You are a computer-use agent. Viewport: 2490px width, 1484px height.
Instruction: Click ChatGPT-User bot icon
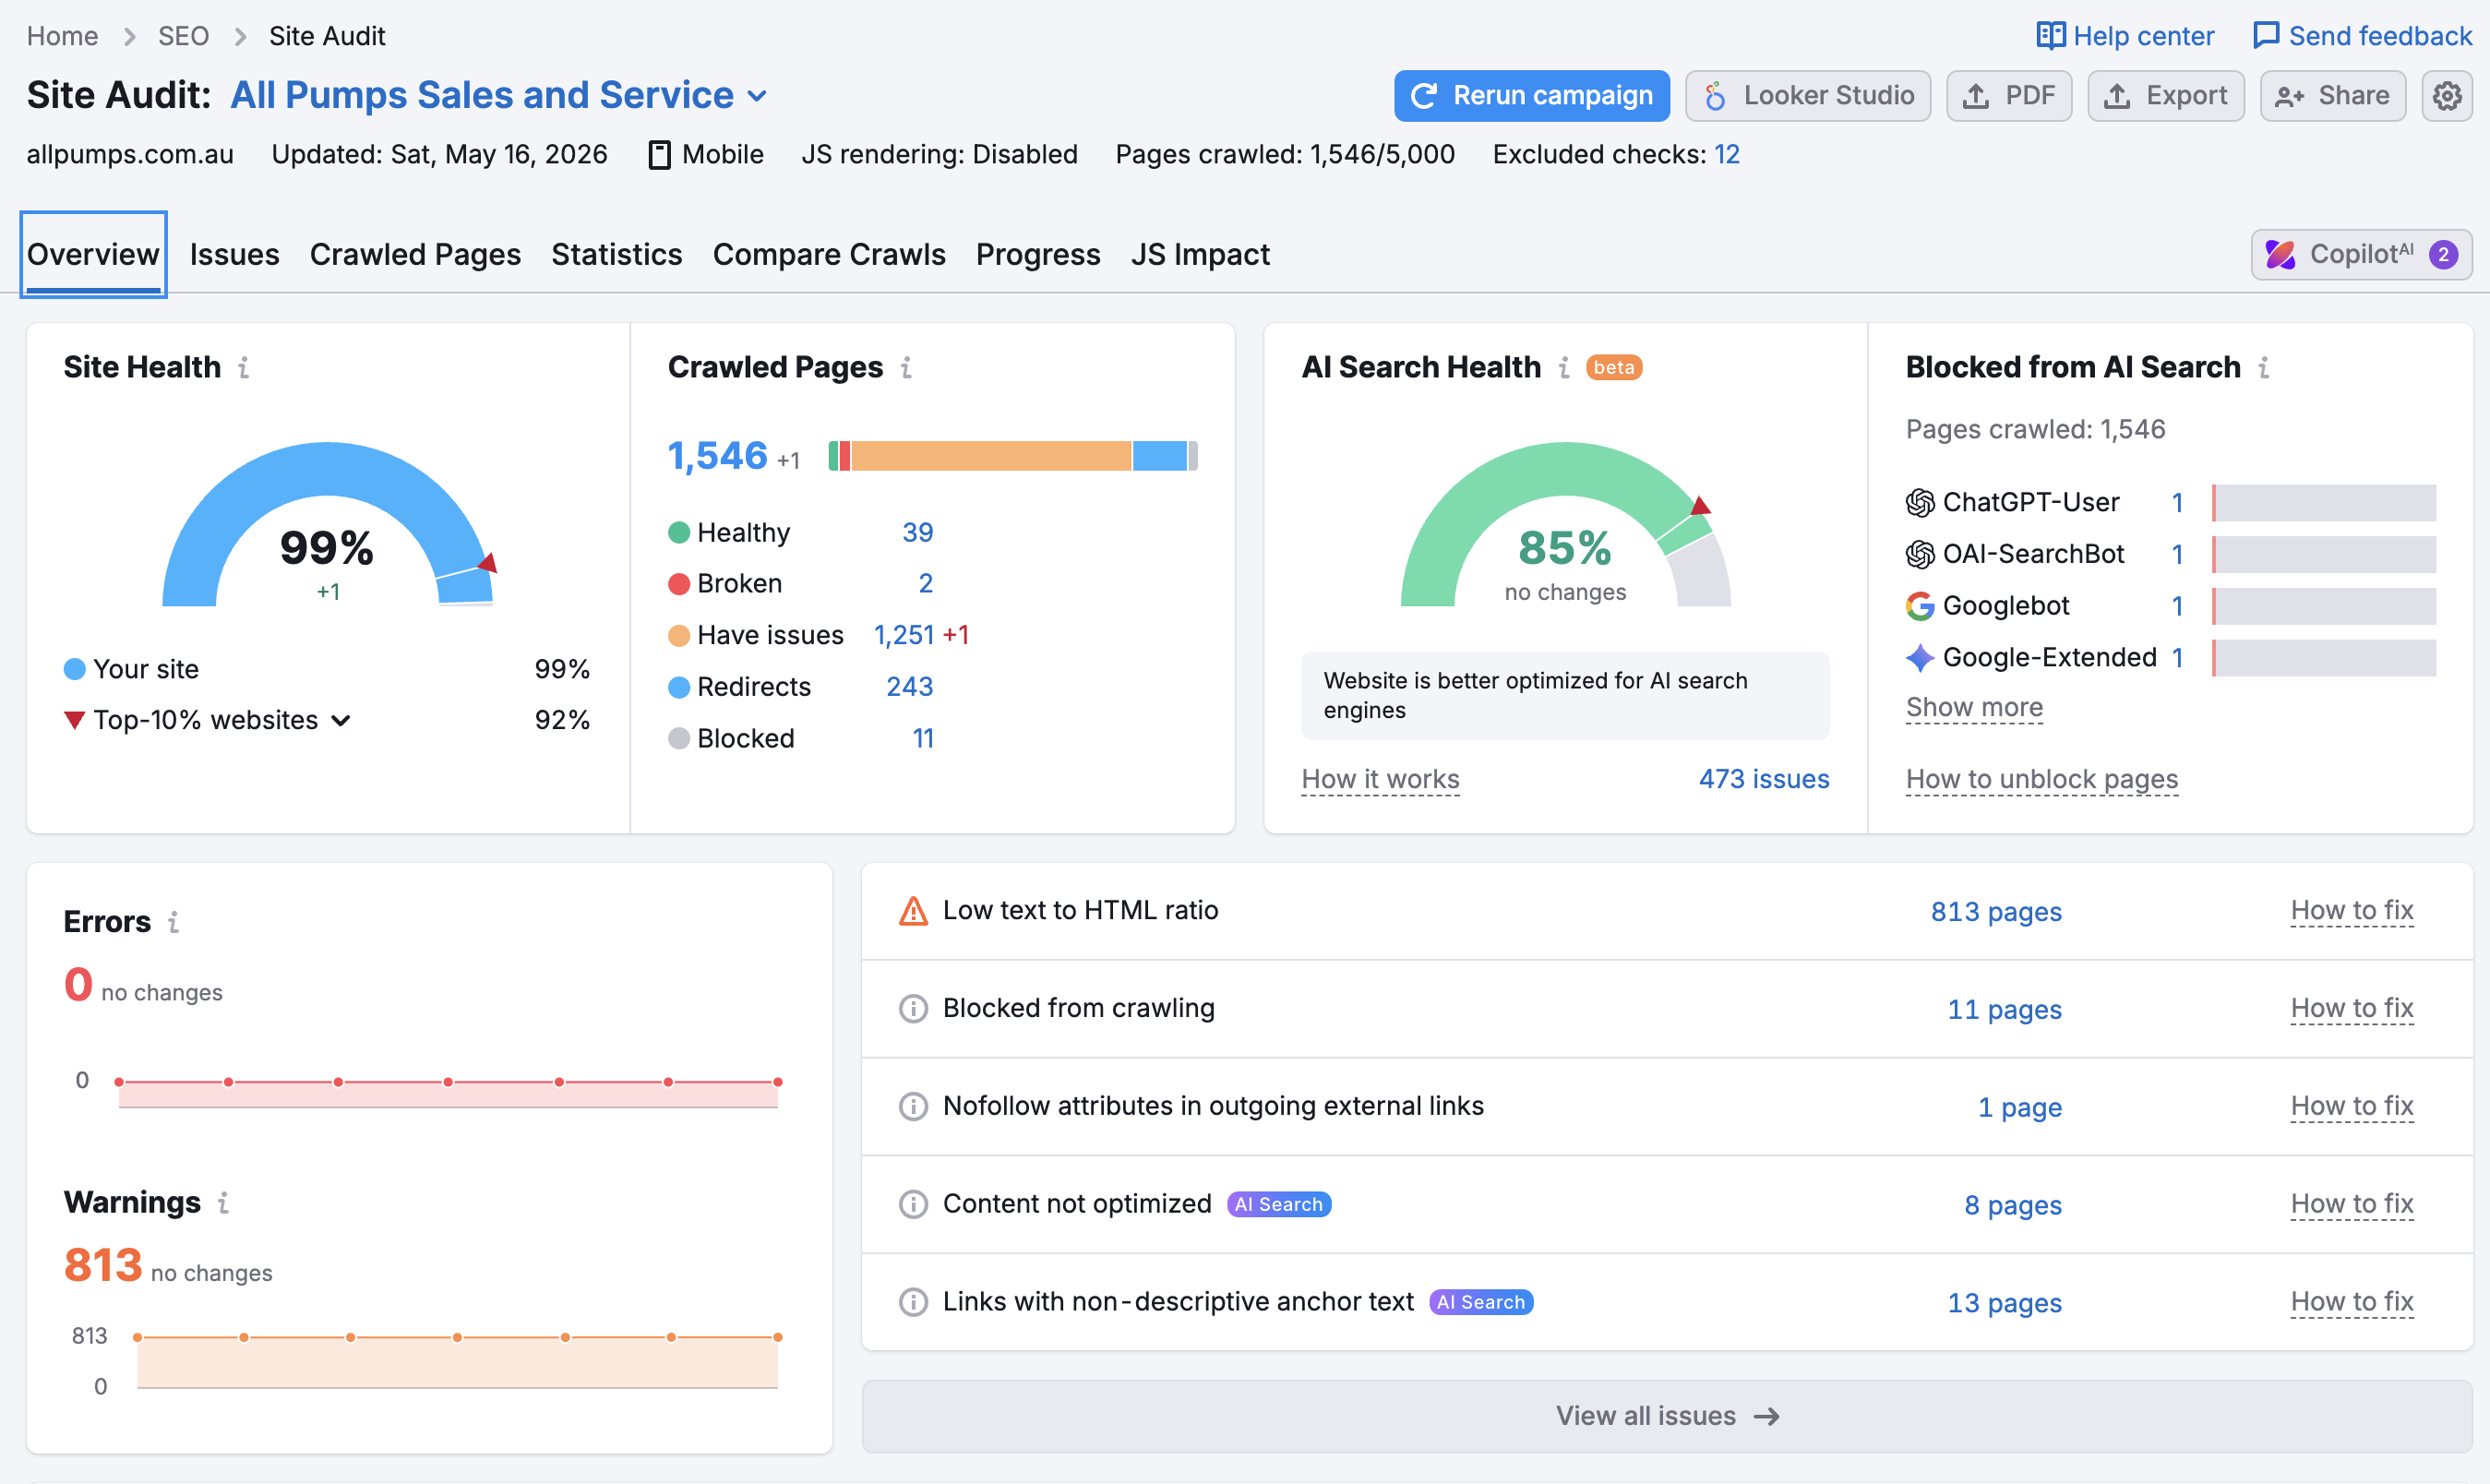pos(1919,503)
